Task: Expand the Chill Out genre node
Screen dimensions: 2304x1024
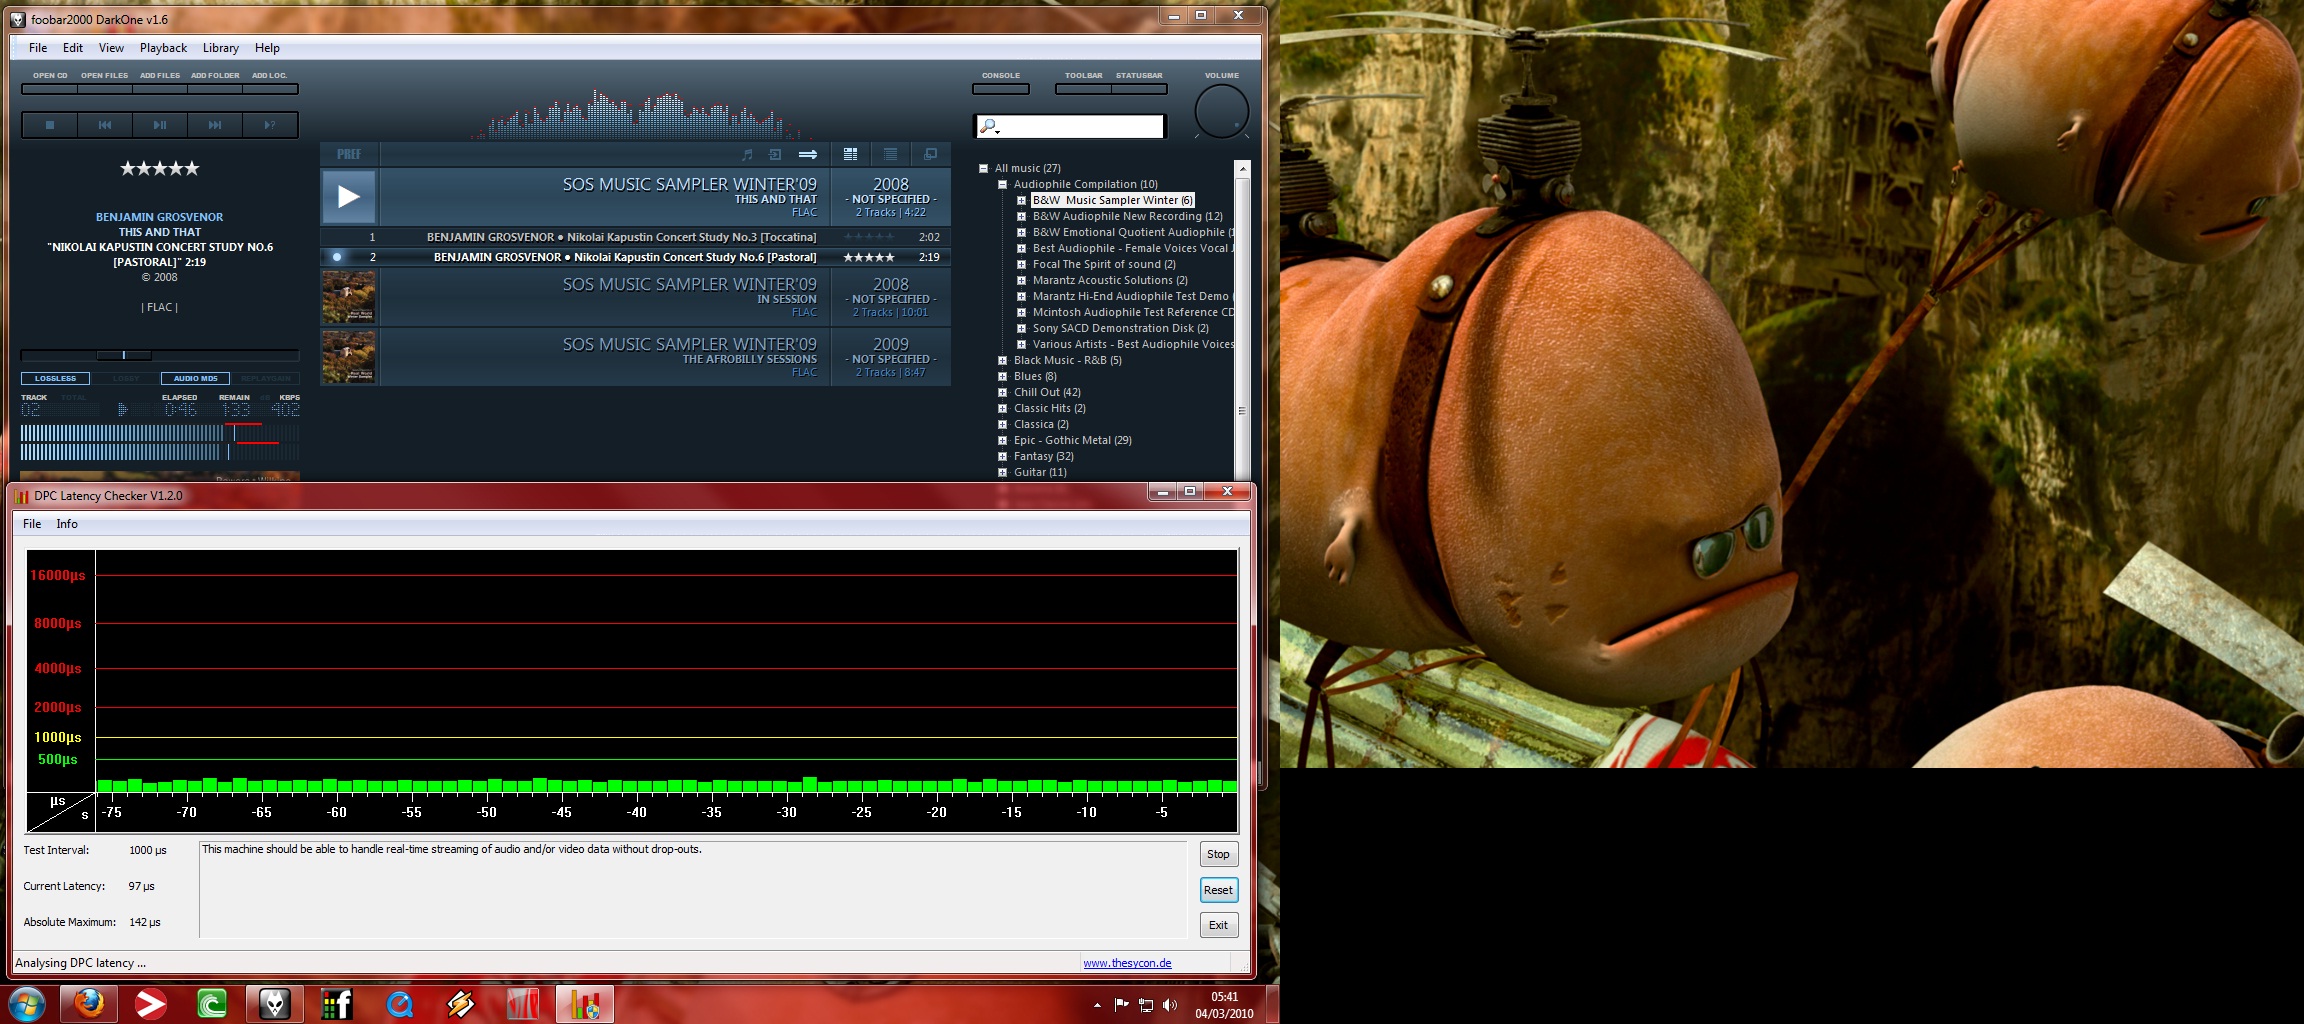Action: [1002, 392]
